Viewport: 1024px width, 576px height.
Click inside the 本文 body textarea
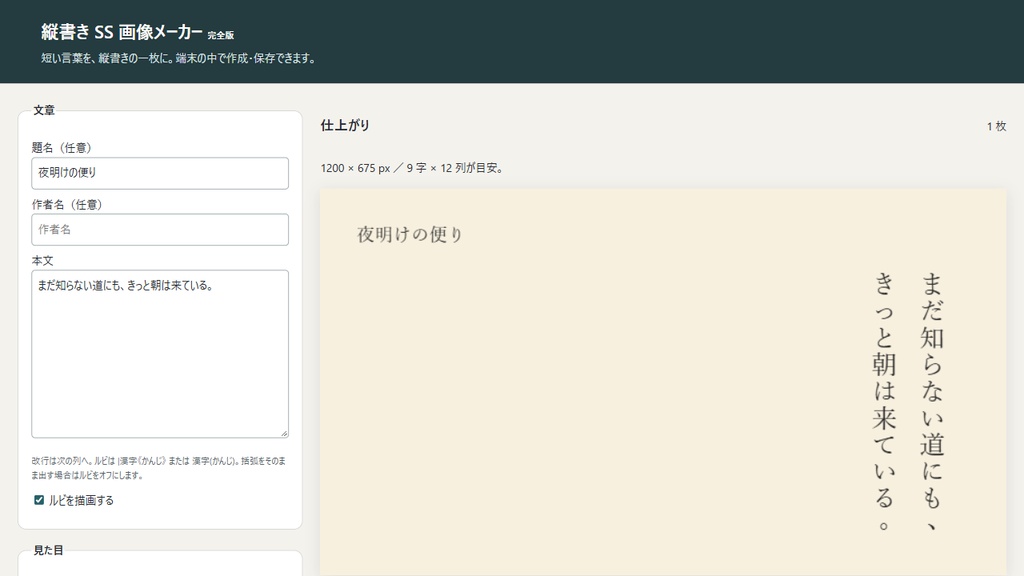(160, 354)
